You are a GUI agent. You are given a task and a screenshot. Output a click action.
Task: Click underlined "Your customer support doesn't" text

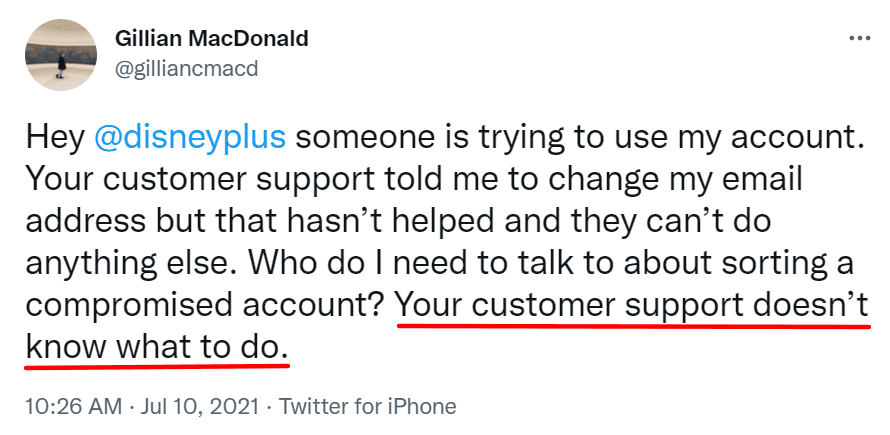point(632,305)
